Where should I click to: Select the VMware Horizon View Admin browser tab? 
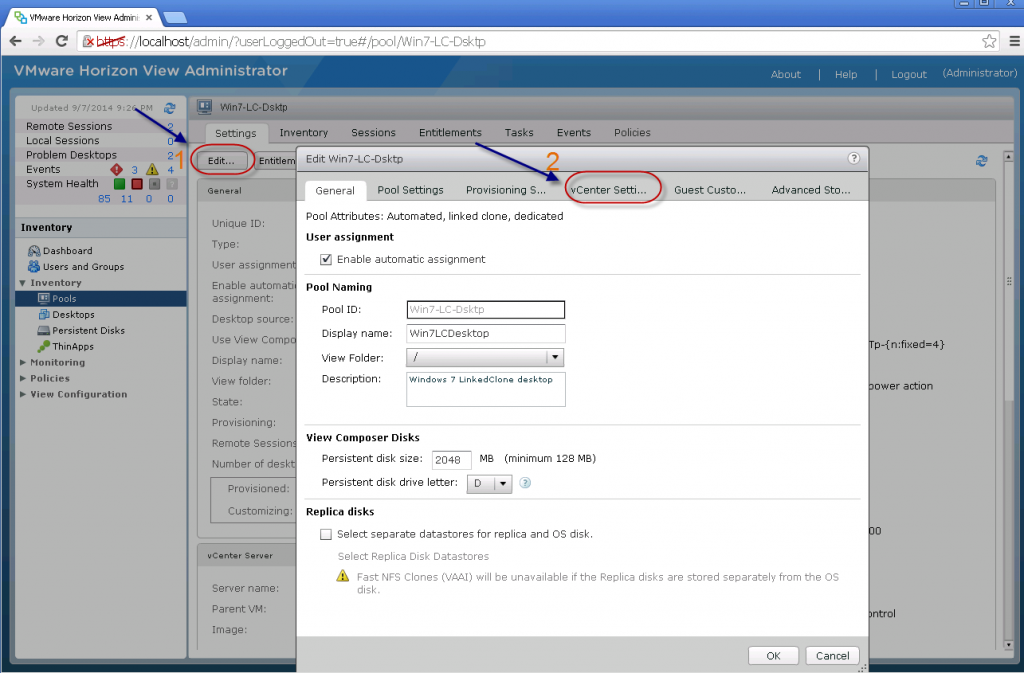[83, 18]
